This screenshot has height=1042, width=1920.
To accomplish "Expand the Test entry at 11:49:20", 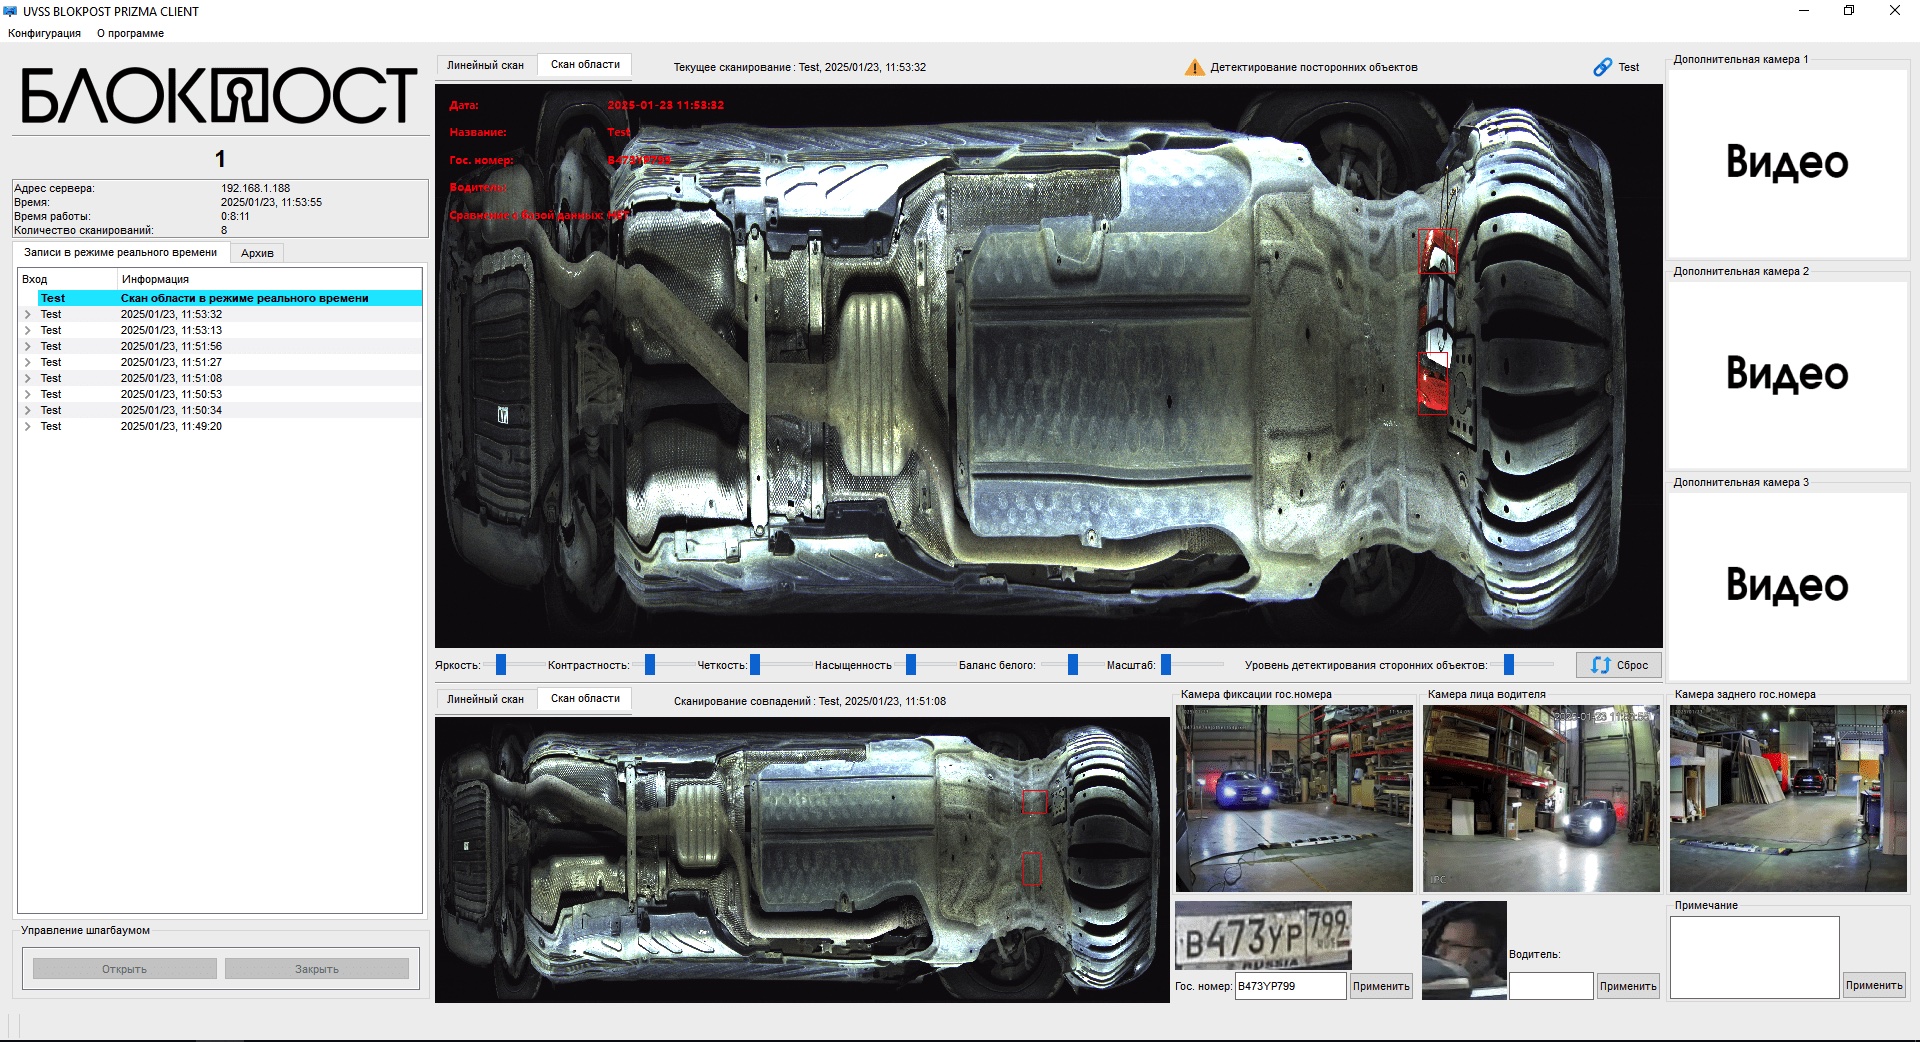I will click(x=28, y=426).
